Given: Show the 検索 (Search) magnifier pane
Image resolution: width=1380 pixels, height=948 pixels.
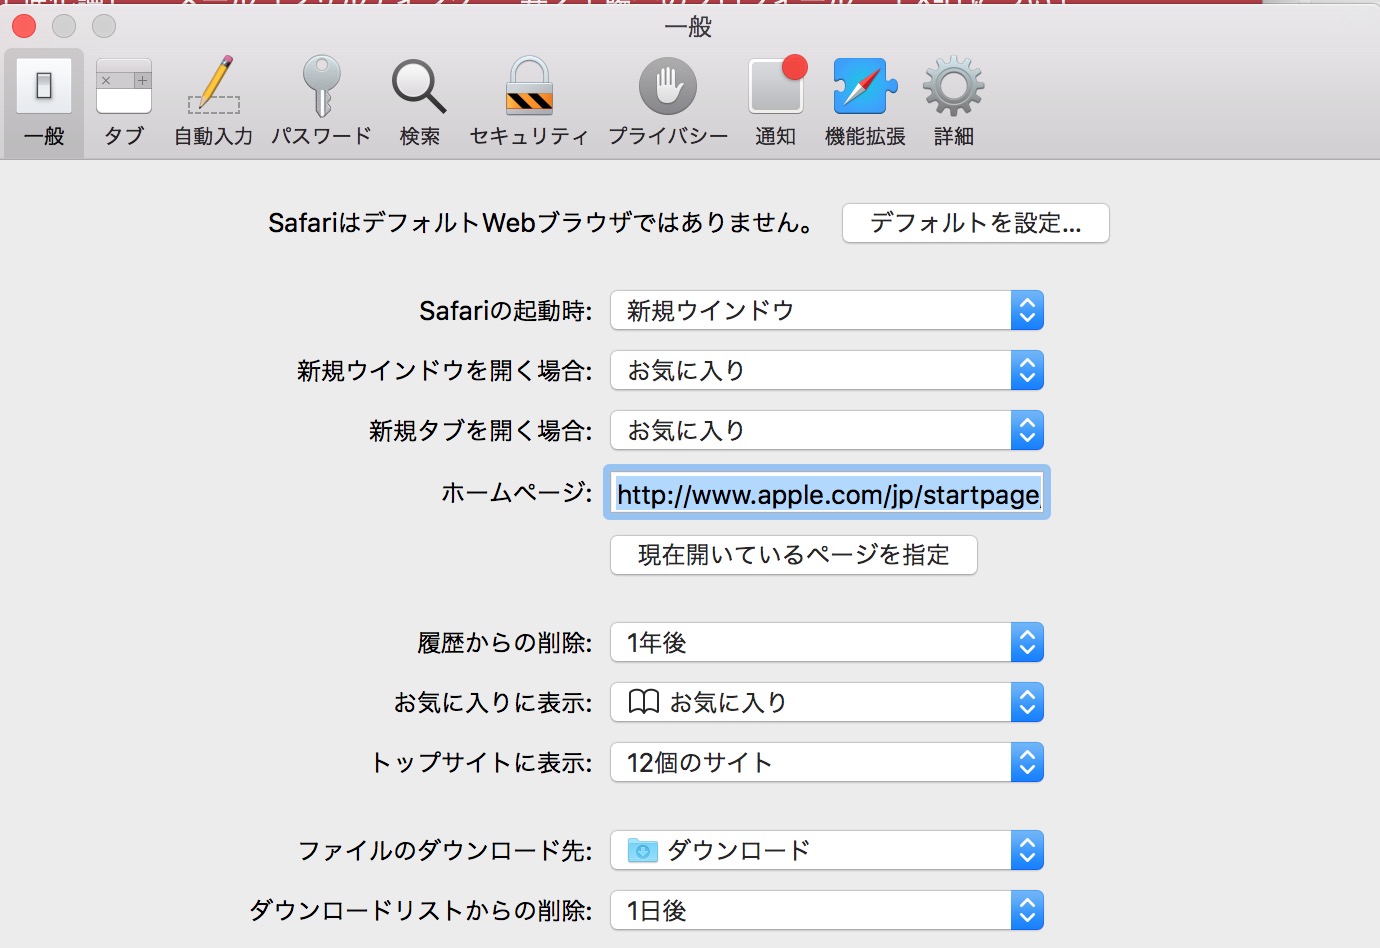Looking at the screenshot, I should click(x=419, y=102).
